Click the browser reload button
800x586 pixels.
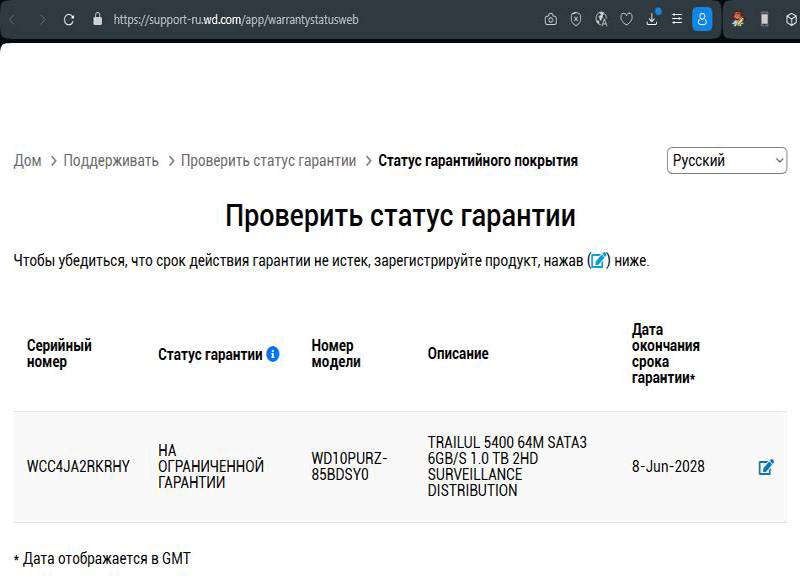point(69,19)
